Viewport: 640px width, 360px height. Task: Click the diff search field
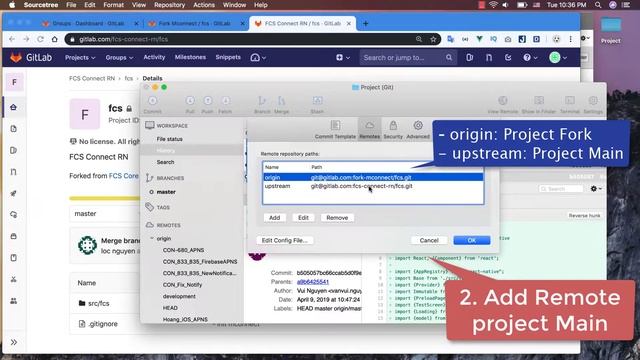(x=562, y=189)
